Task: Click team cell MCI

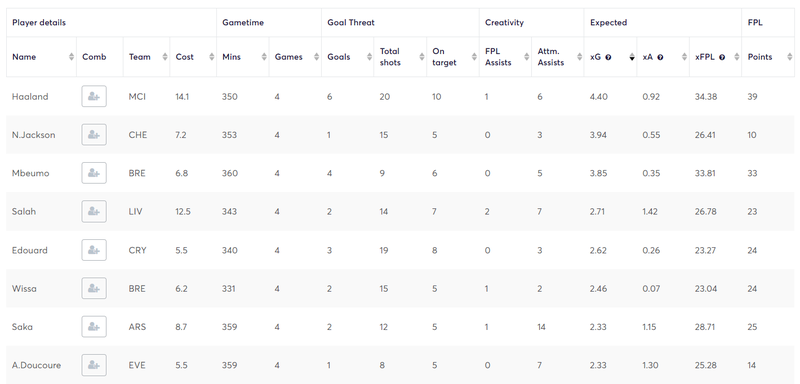Action: tap(137, 96)
